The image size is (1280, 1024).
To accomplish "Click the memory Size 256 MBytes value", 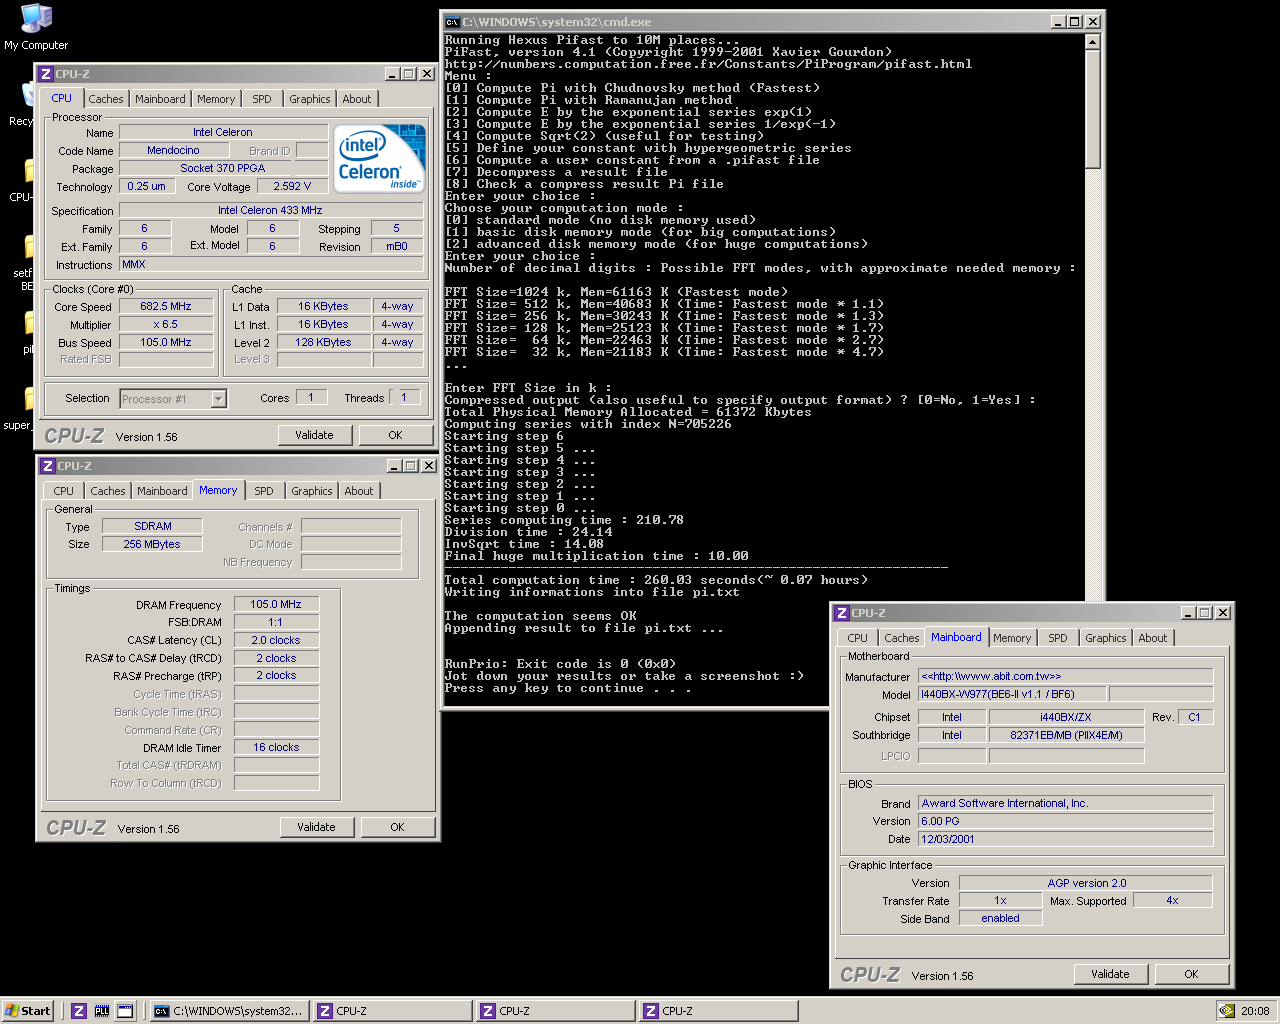I will [x=152, y=544].
